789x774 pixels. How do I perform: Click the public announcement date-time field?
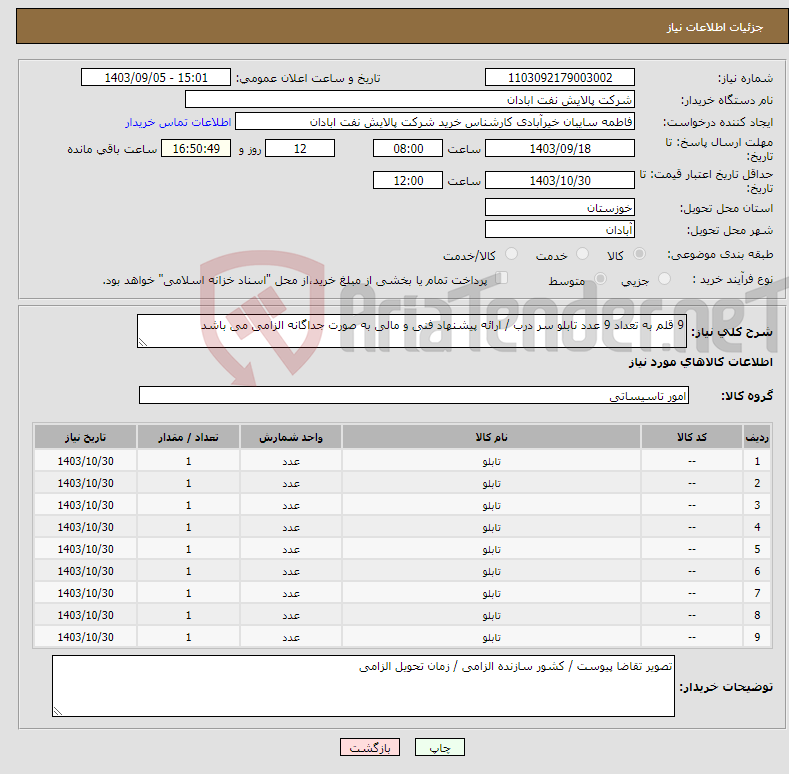point(155,78)
